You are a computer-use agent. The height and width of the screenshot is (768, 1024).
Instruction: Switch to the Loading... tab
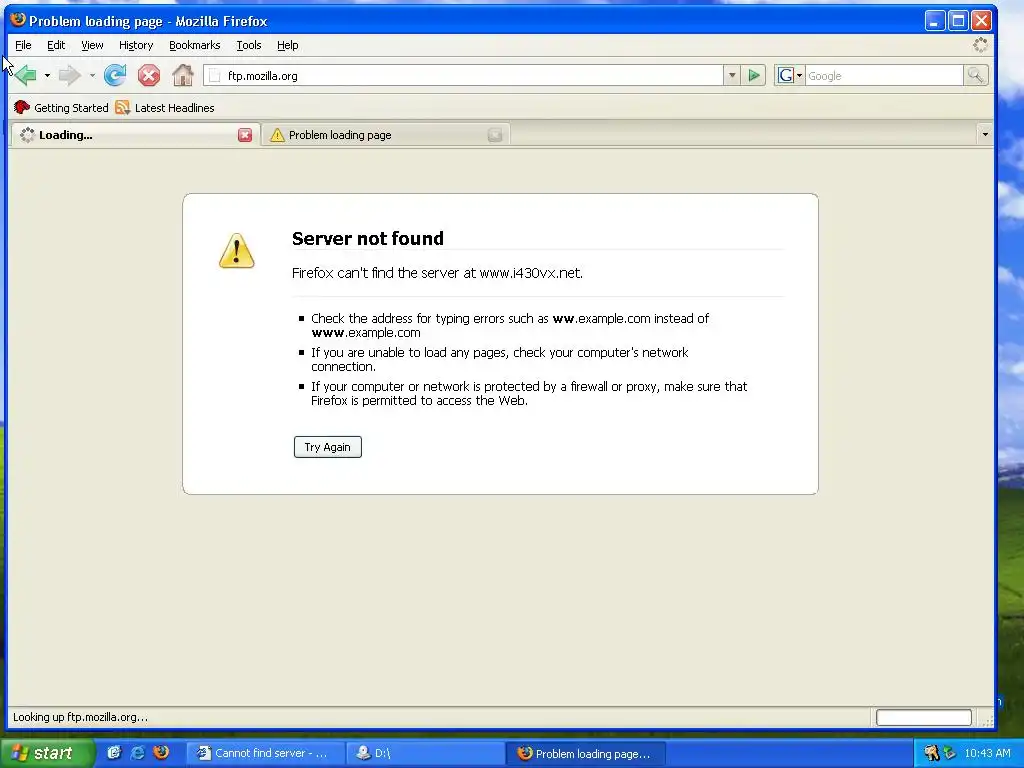pyautogui.click(x=134, y=135)
